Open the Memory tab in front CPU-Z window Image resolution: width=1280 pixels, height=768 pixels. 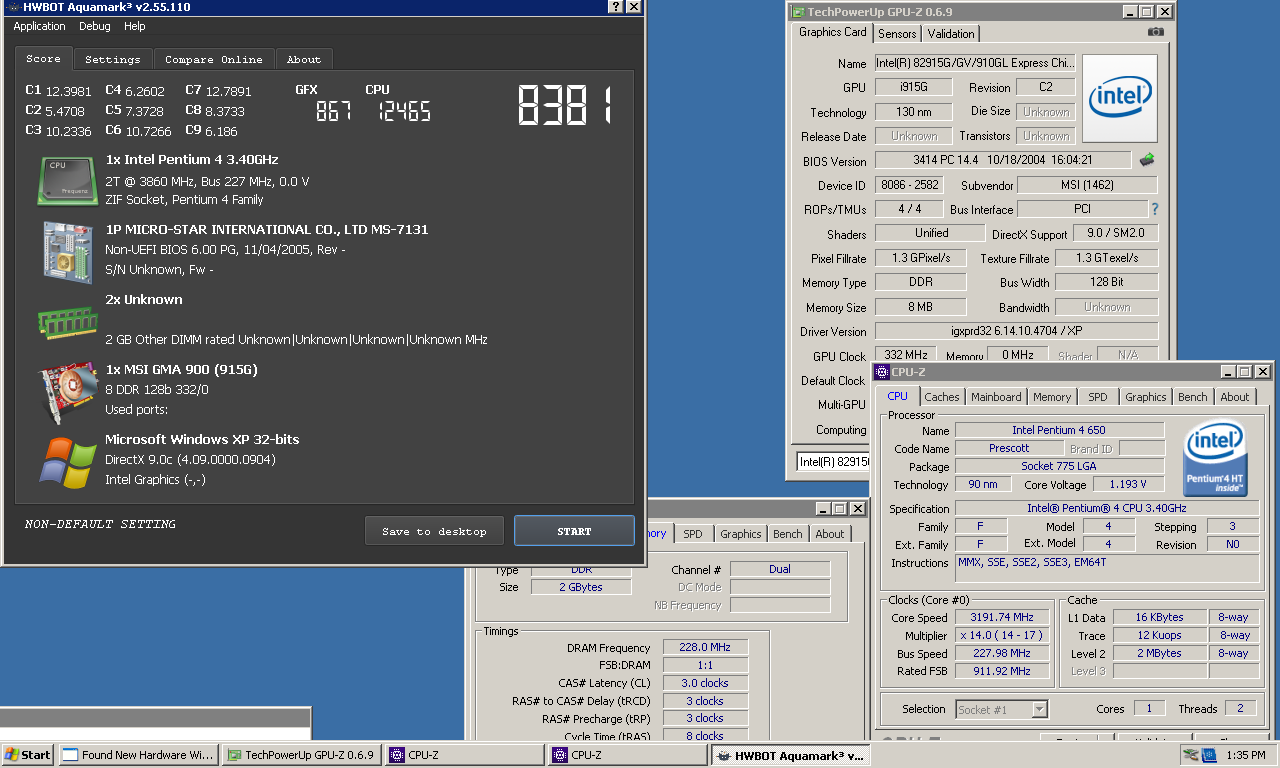[x=1052, y=397]
